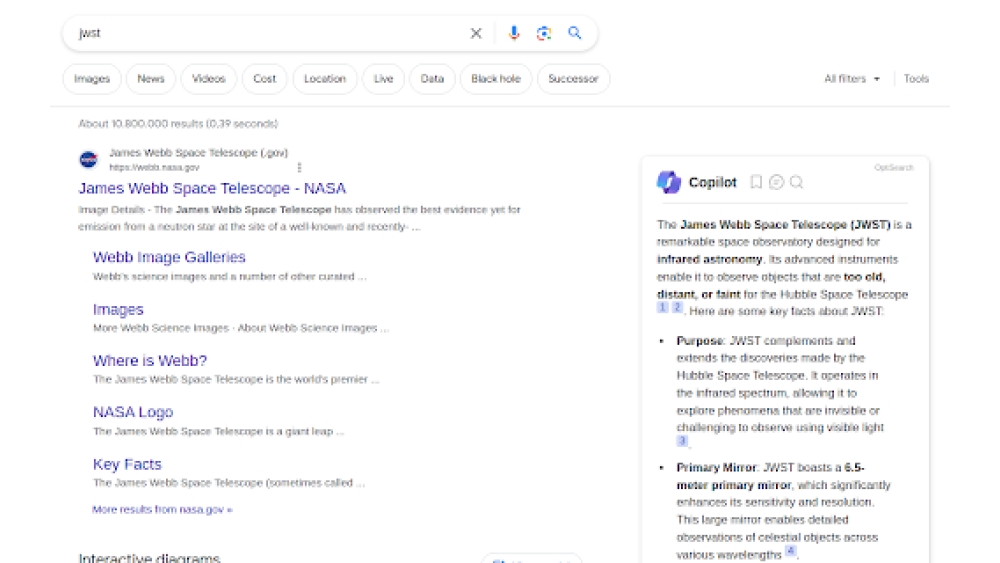This screenshot has width=1000, height=563.
Task: Click the About 10.800.000 results text
Action: pos(178,124)
